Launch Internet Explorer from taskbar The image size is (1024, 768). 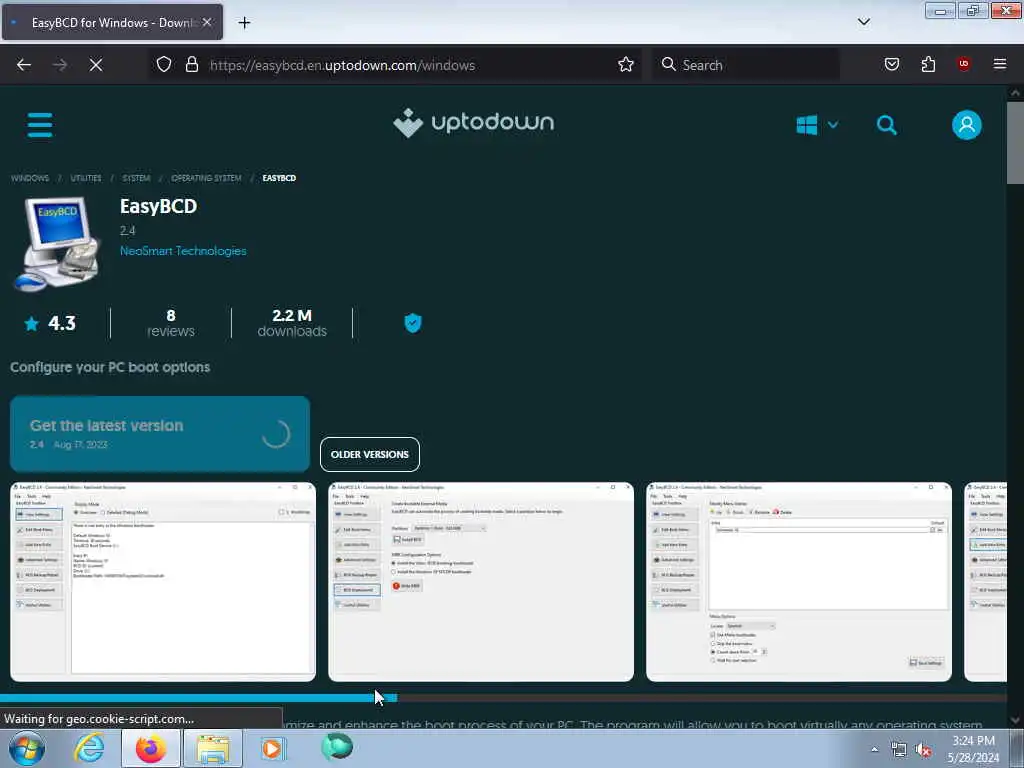tap(89, 748)
